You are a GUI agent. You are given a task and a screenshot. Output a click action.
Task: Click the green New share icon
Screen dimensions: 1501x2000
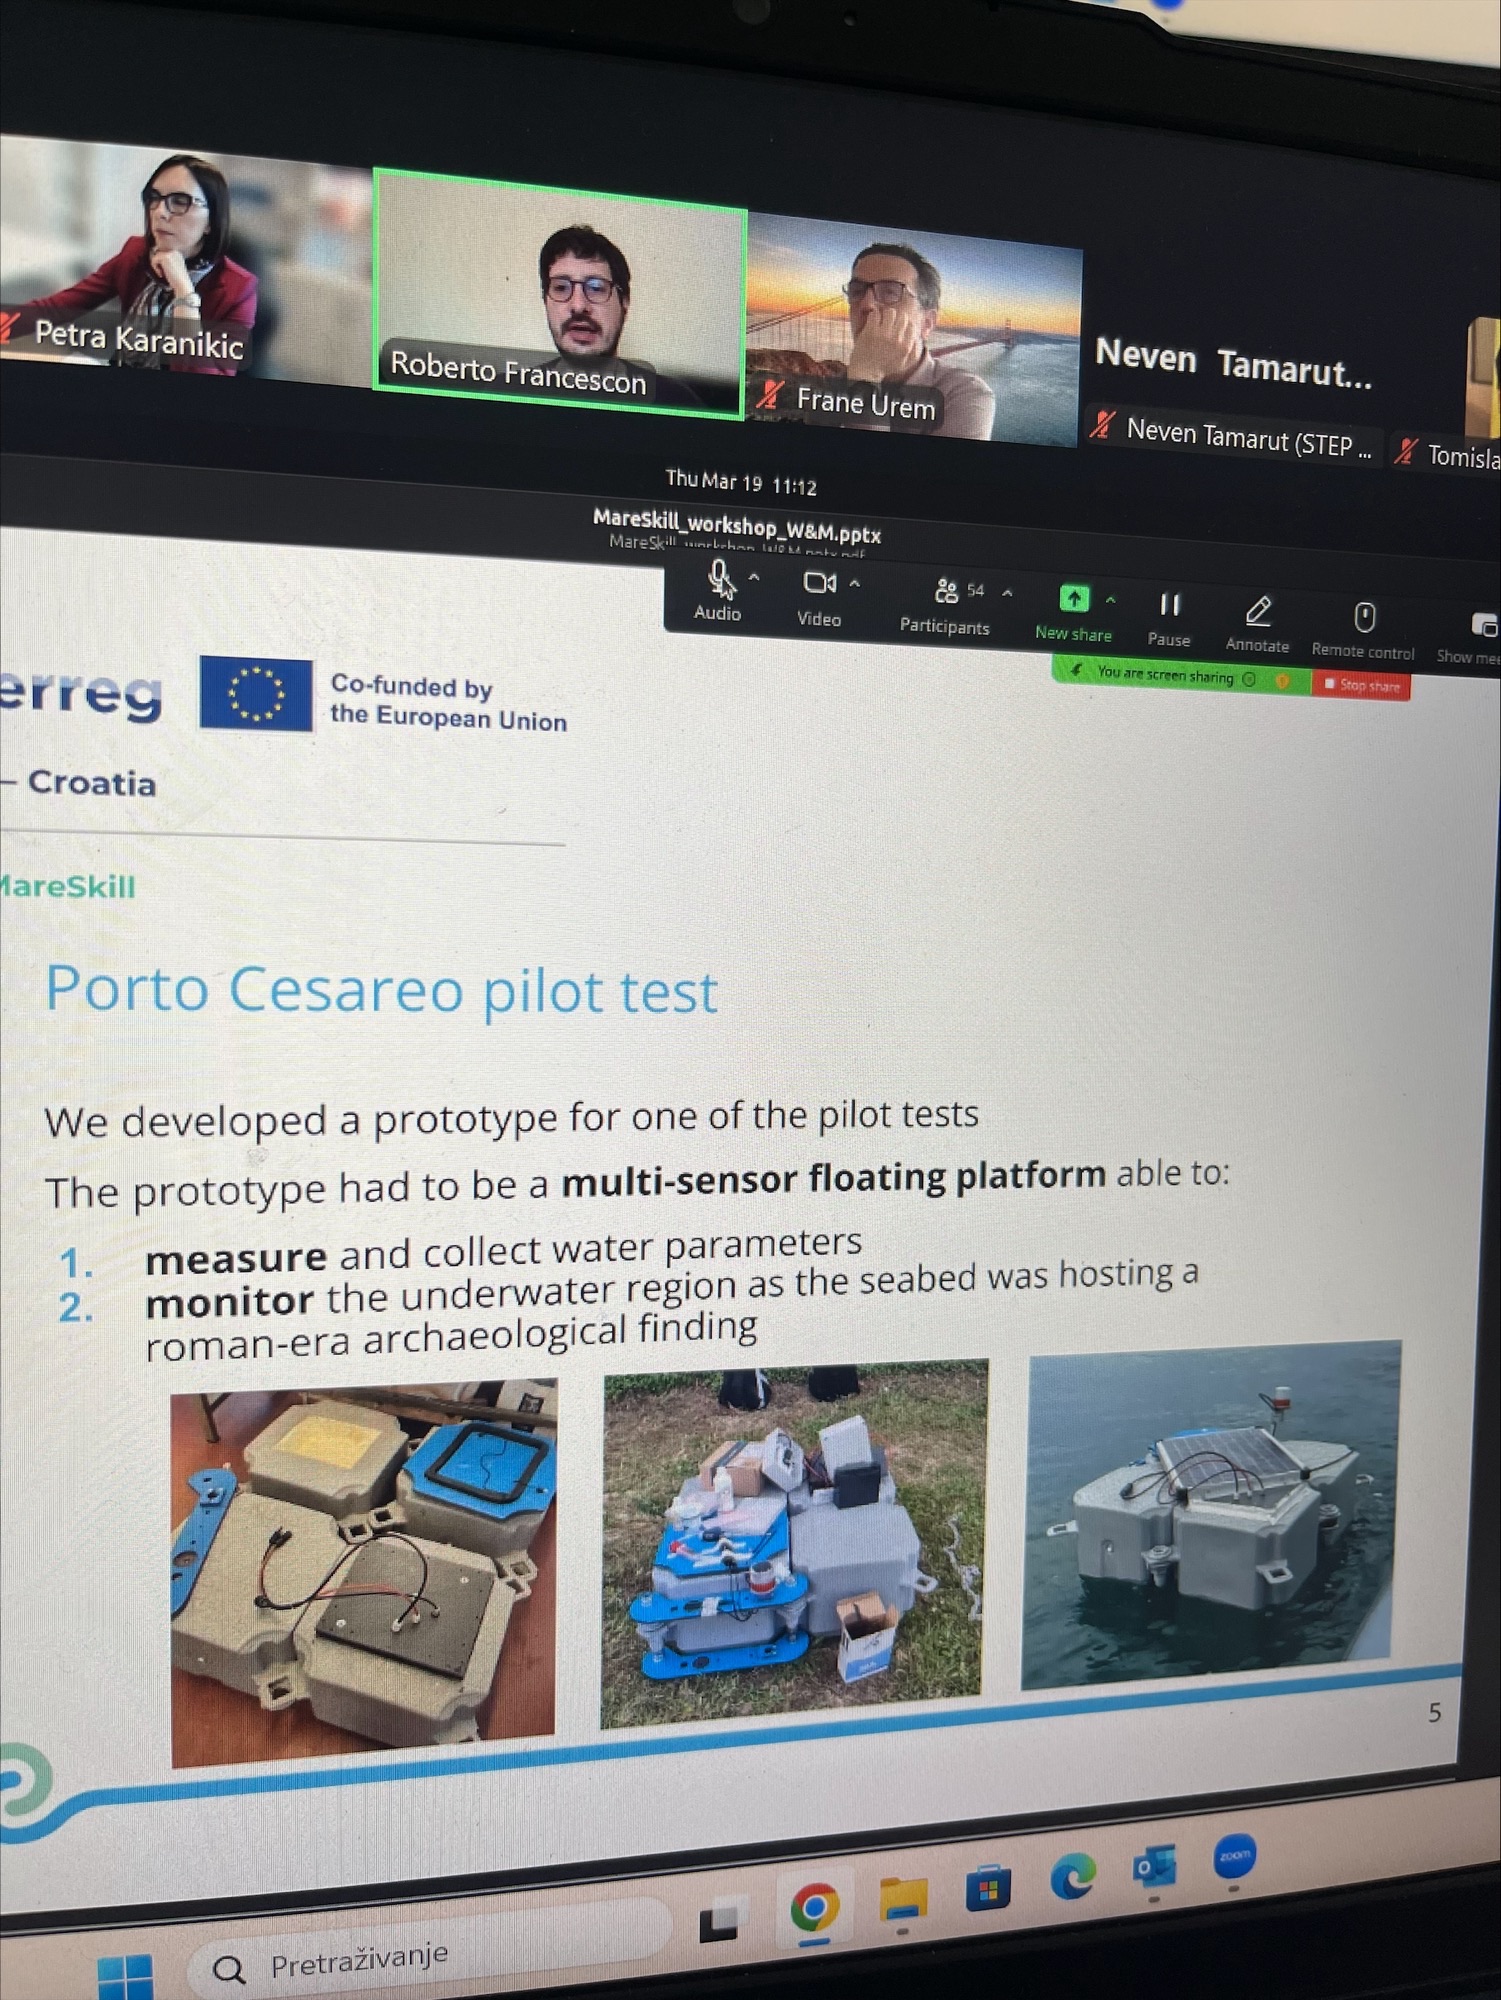pos(1073,599)
